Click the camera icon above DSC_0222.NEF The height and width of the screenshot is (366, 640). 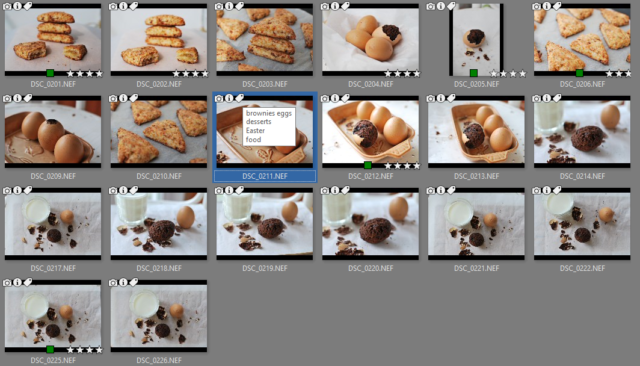point(537,190)
